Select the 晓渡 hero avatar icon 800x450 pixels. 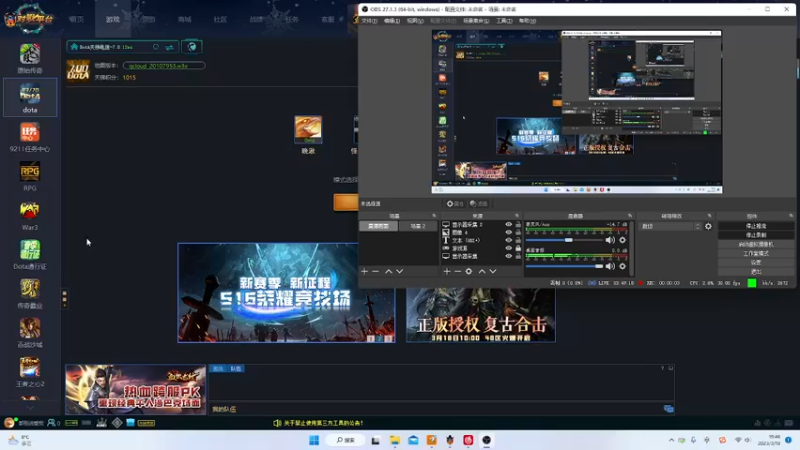[308, 130]
